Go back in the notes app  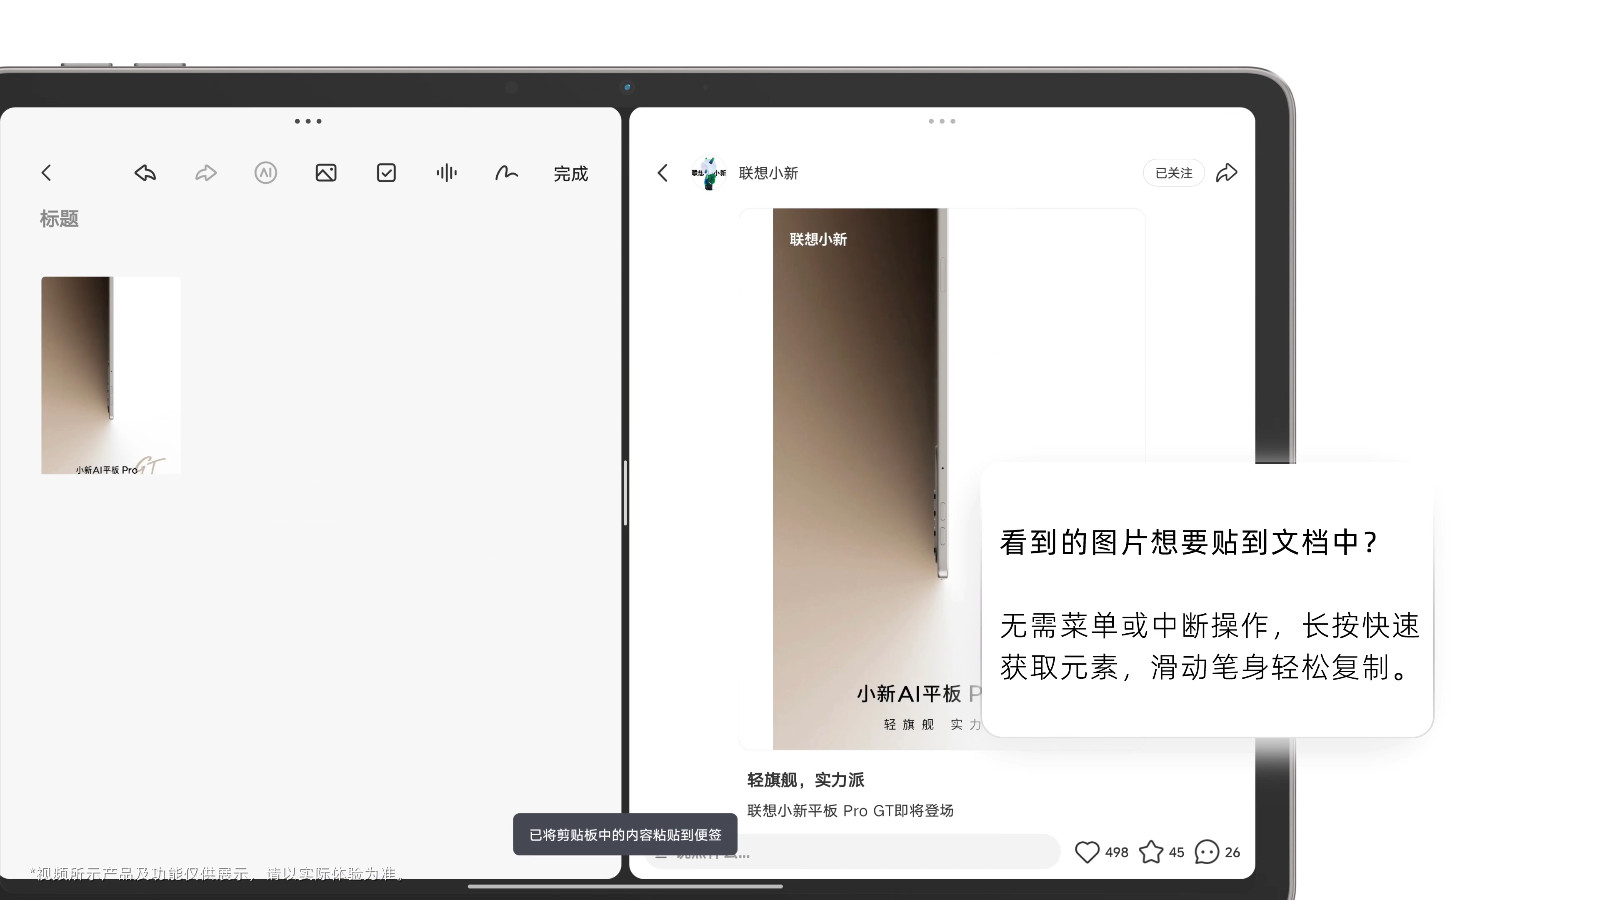coord(46,173)
